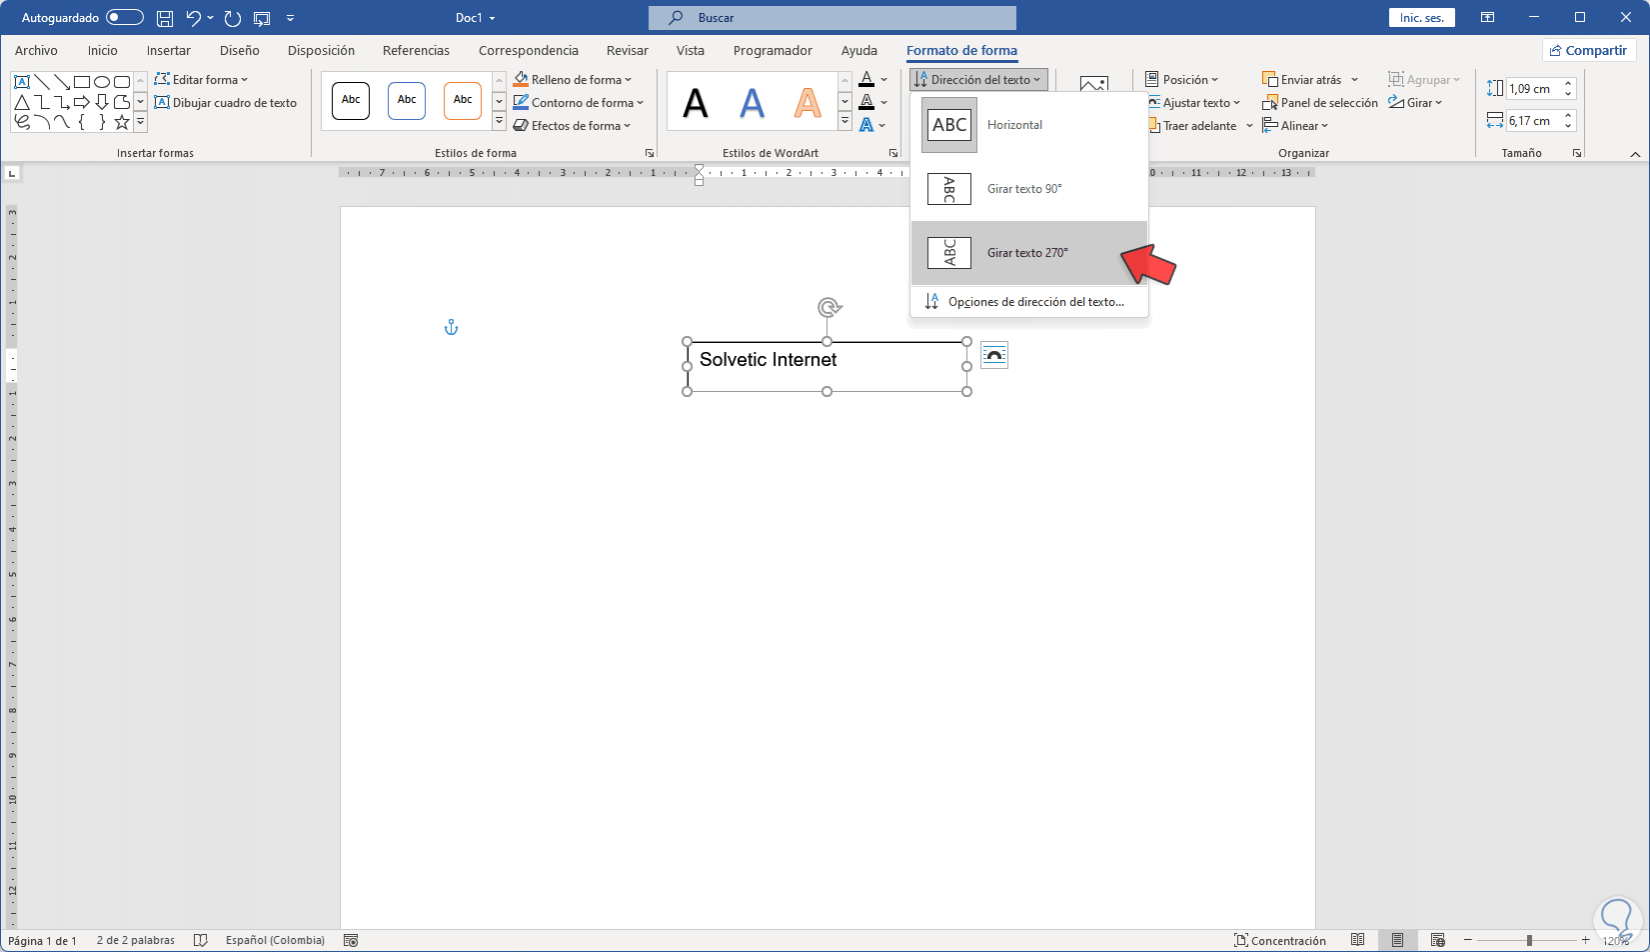Image resolution: width=1650 pixels, height=952 pixels.
Task: Click the macro recording icon in status bar
Action: coord(350,940)
